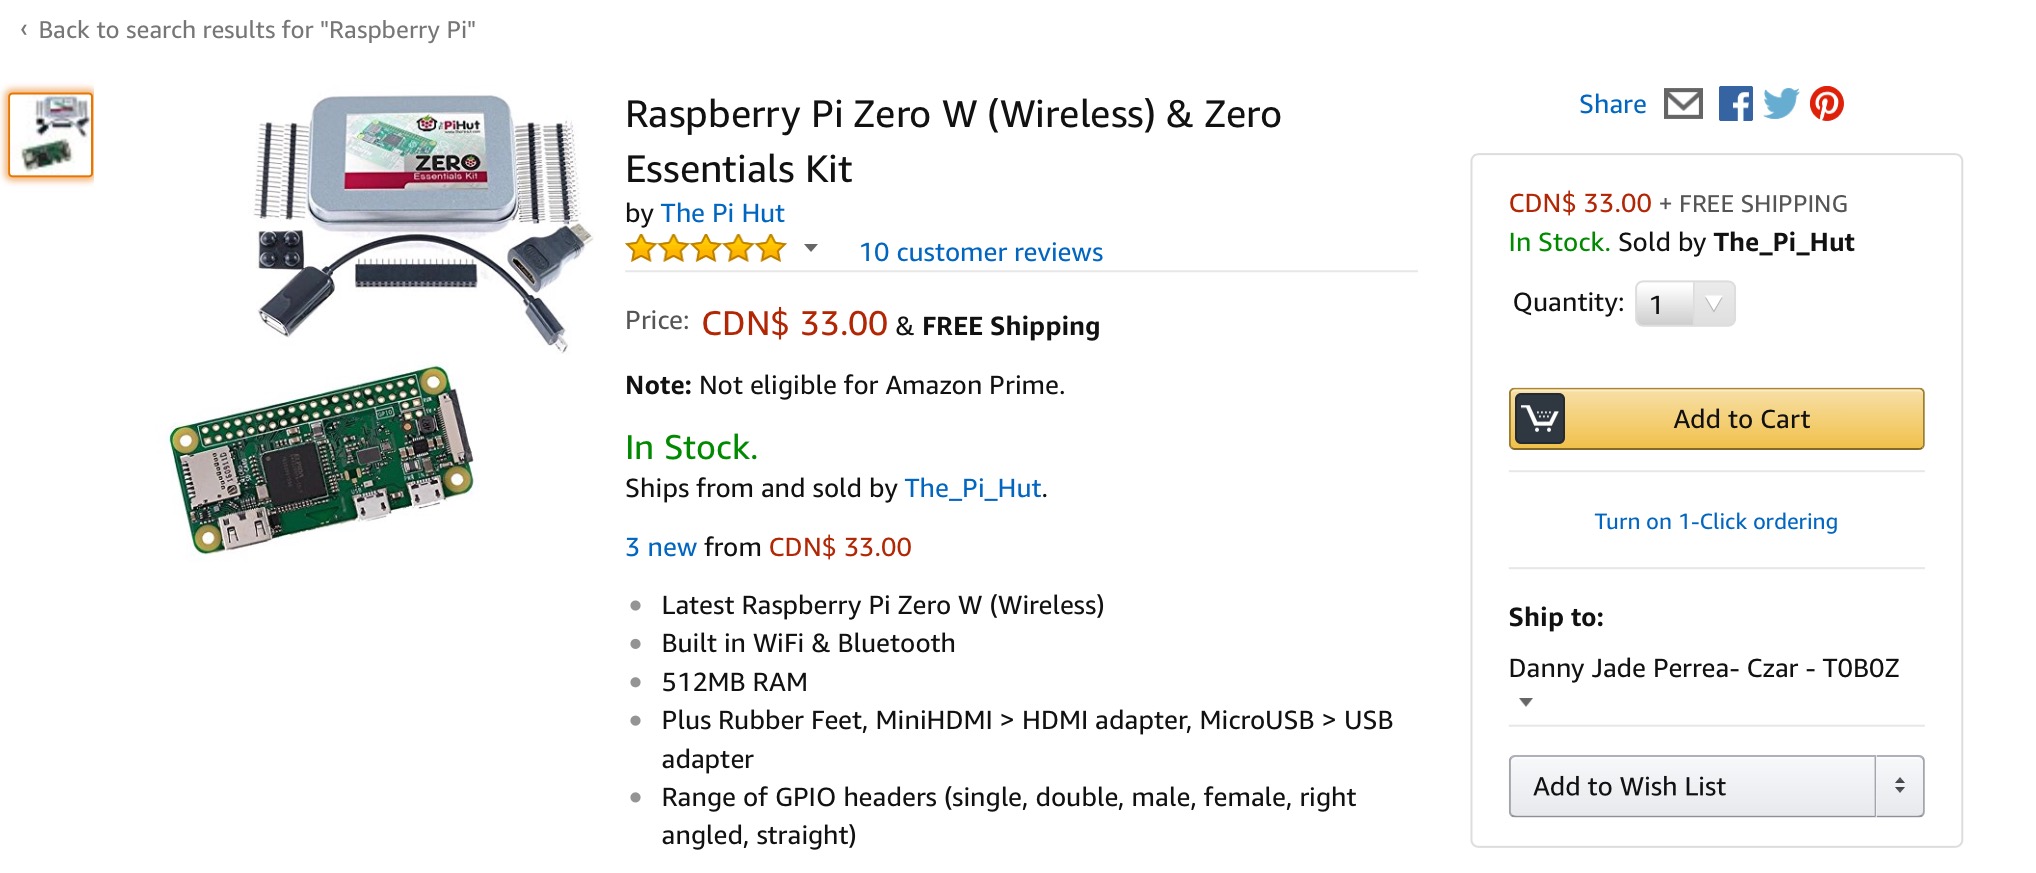Share on Facebook icon
This screenshot has width=2036, height=873.
pyautogui.click(x=1735, y=104)
